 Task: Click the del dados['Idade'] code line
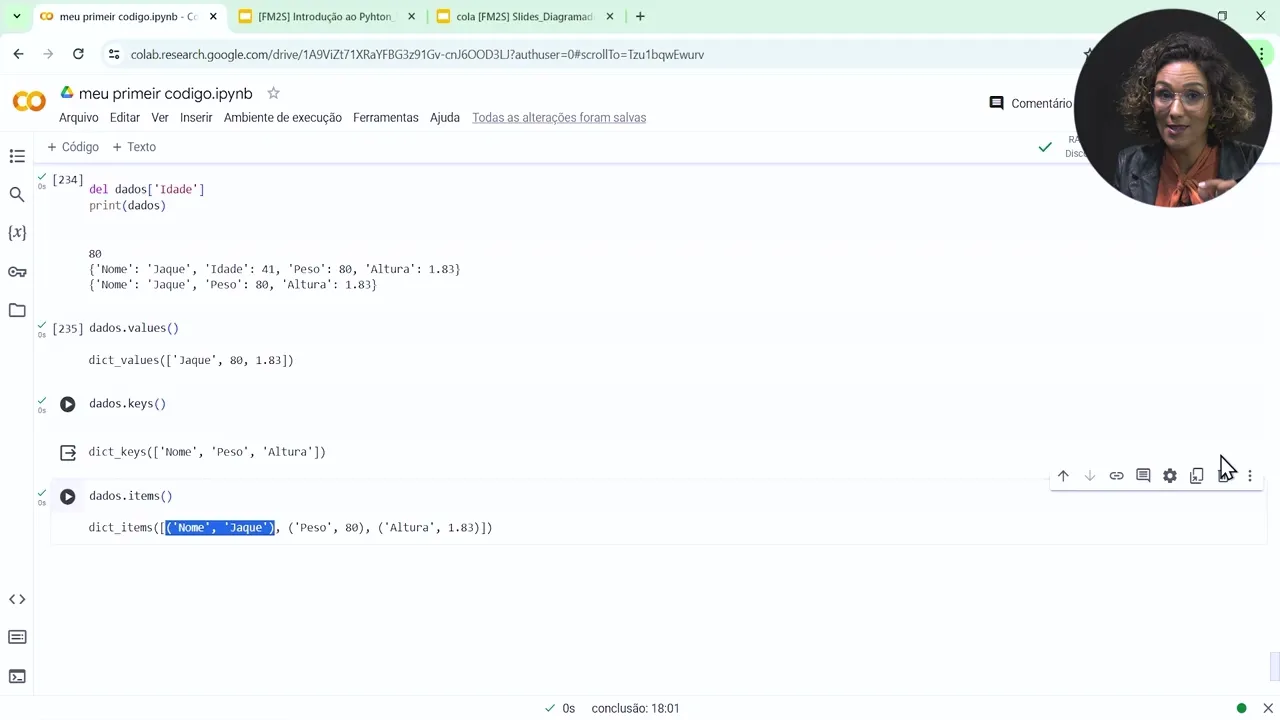tap(147, 189)
